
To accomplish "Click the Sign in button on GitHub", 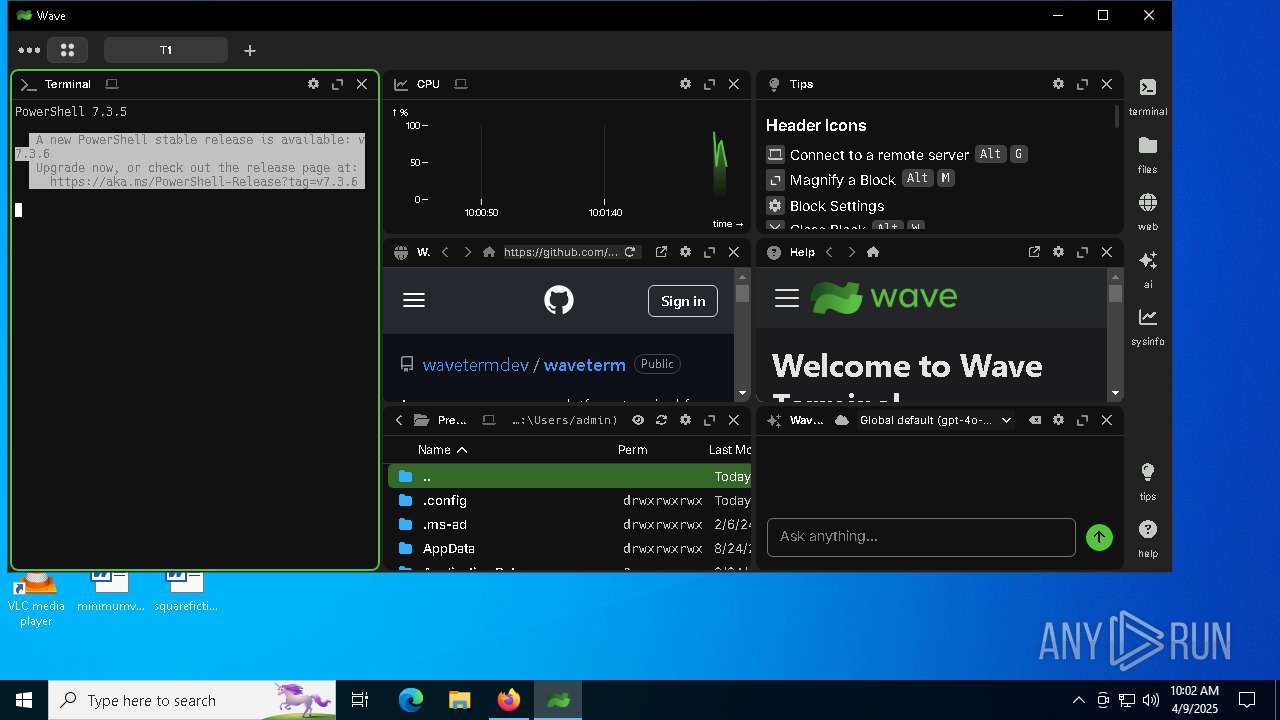I will click(x=683, y=301).
